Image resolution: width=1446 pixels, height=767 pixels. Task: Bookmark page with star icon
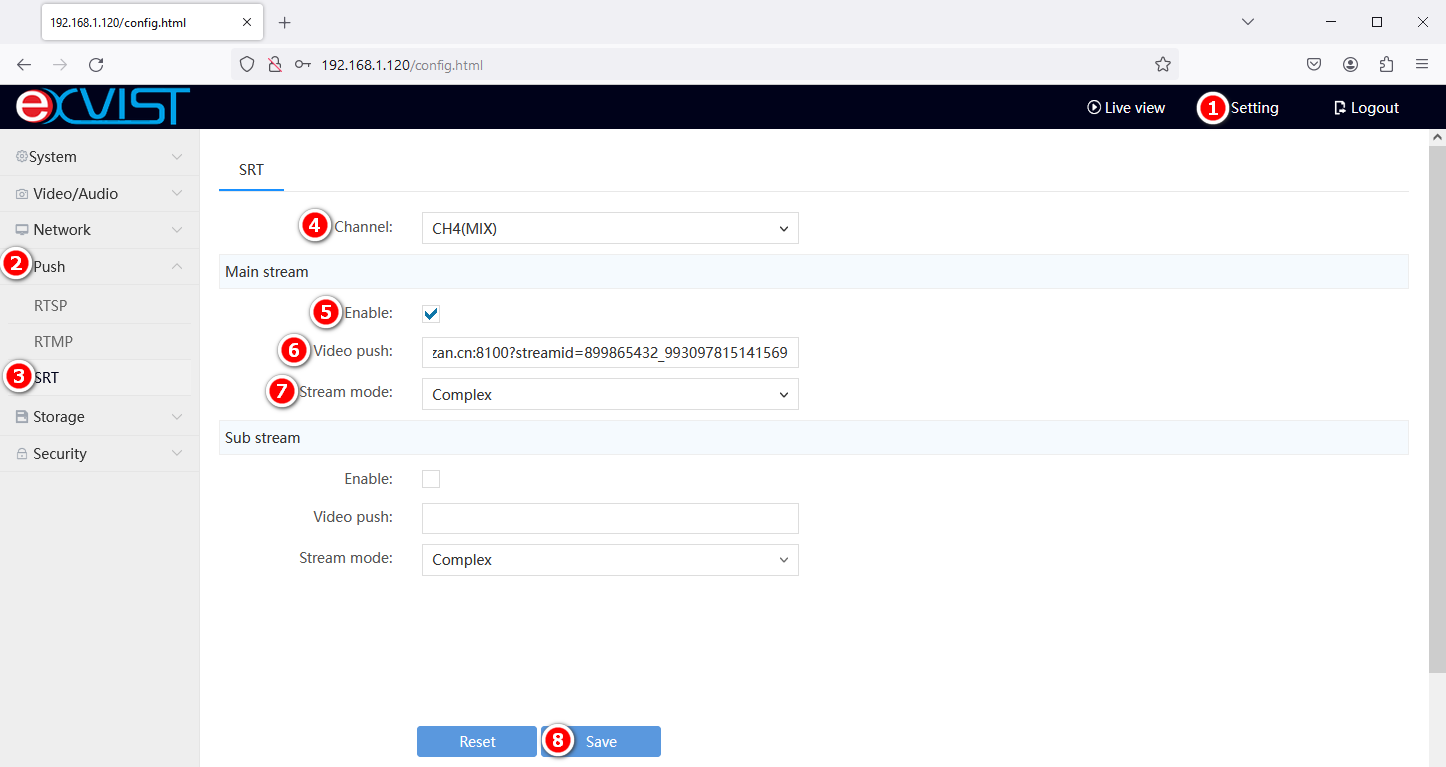pyautogui.click(x=1162, y=65)
